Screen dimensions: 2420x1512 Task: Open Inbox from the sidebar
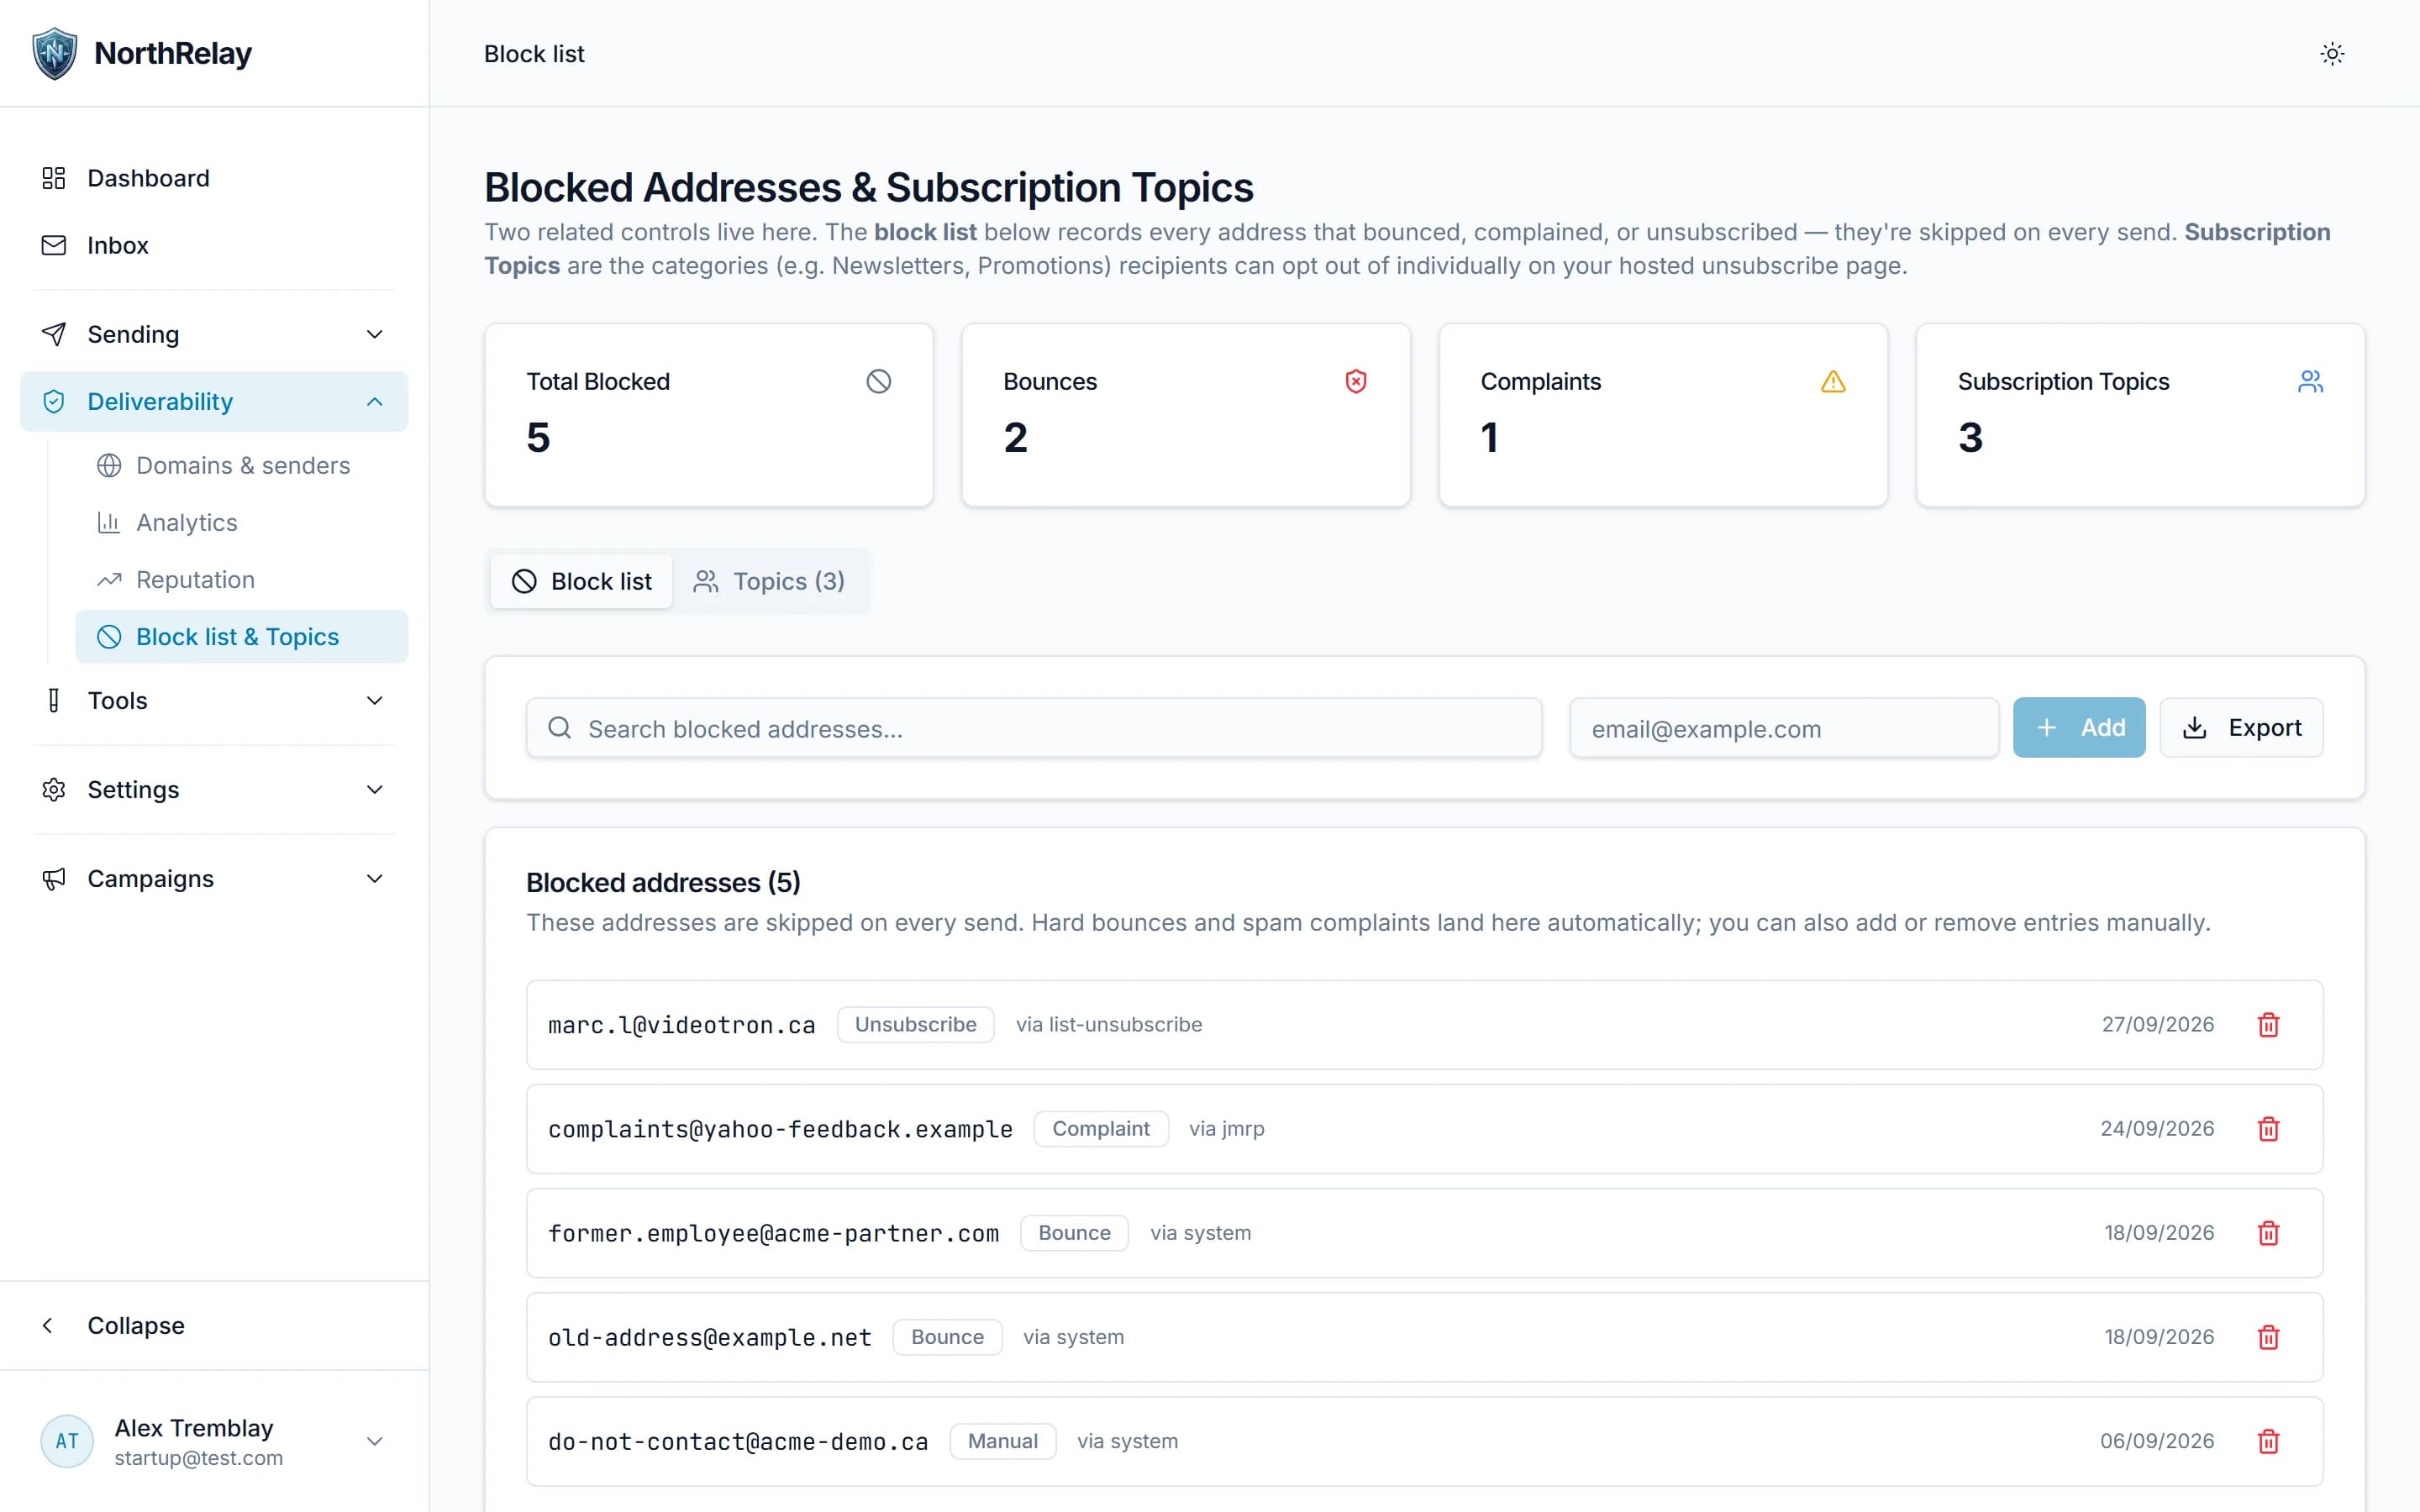214,245
